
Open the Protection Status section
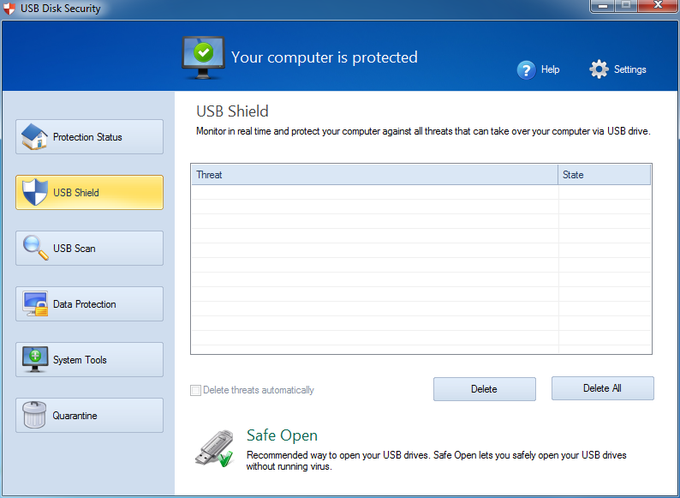(x=89, y=137)
